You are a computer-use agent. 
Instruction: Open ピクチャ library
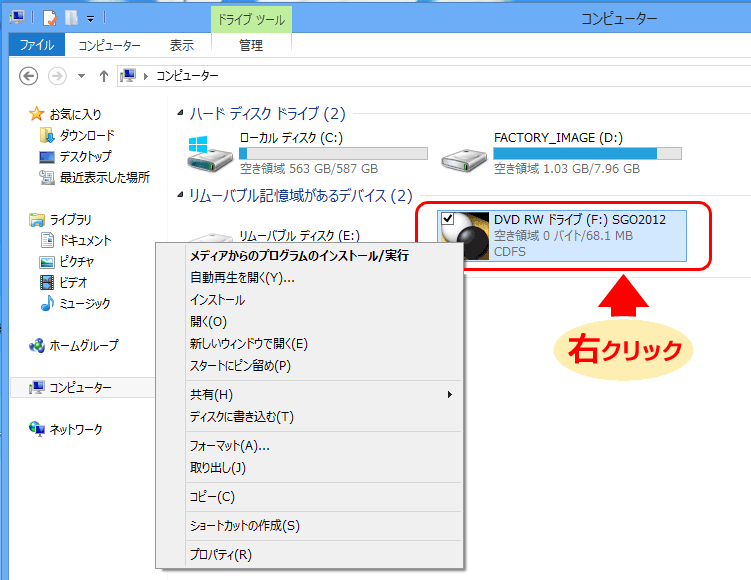tap(77, 262)
